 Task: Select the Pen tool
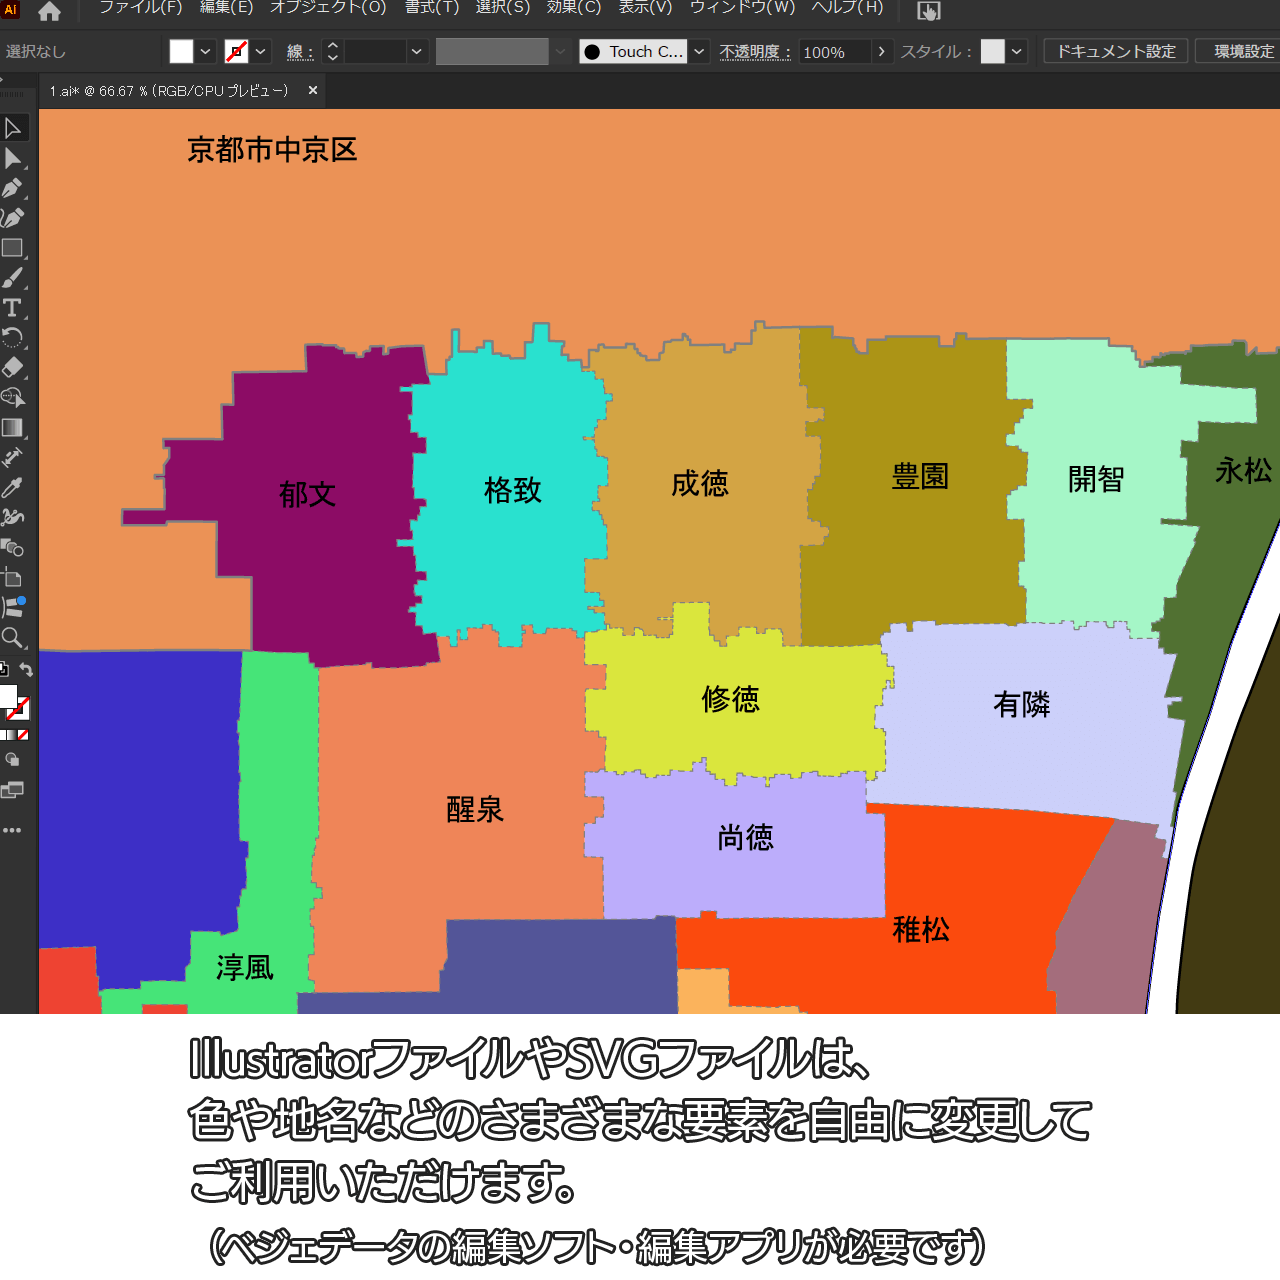13,188
